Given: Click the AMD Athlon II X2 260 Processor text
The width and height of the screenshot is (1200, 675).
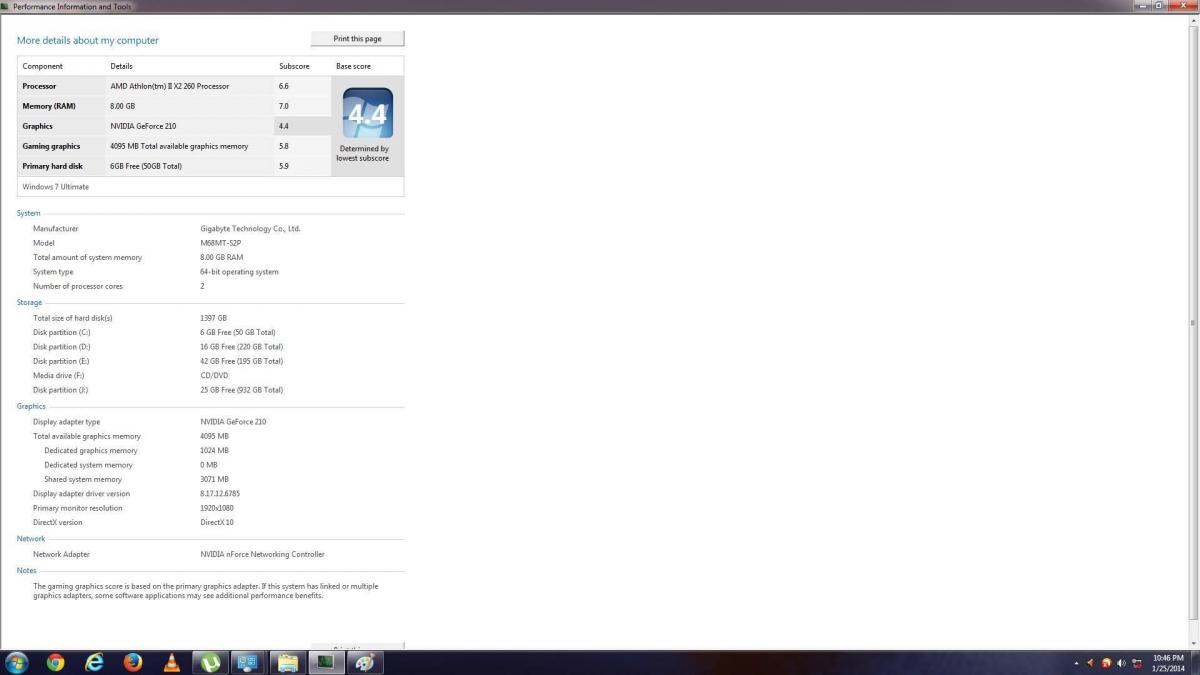Looking at the screenshot, I should (170, 86).
